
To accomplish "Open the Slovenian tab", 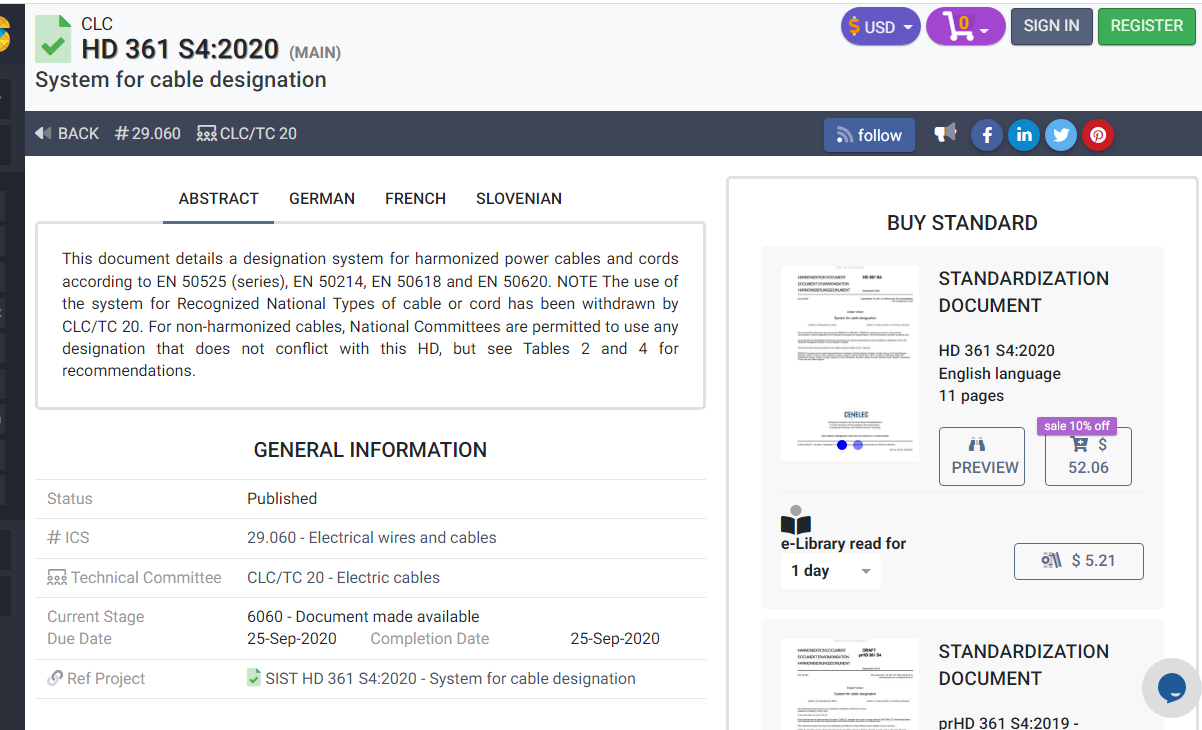I will click(x=518, y=199).
